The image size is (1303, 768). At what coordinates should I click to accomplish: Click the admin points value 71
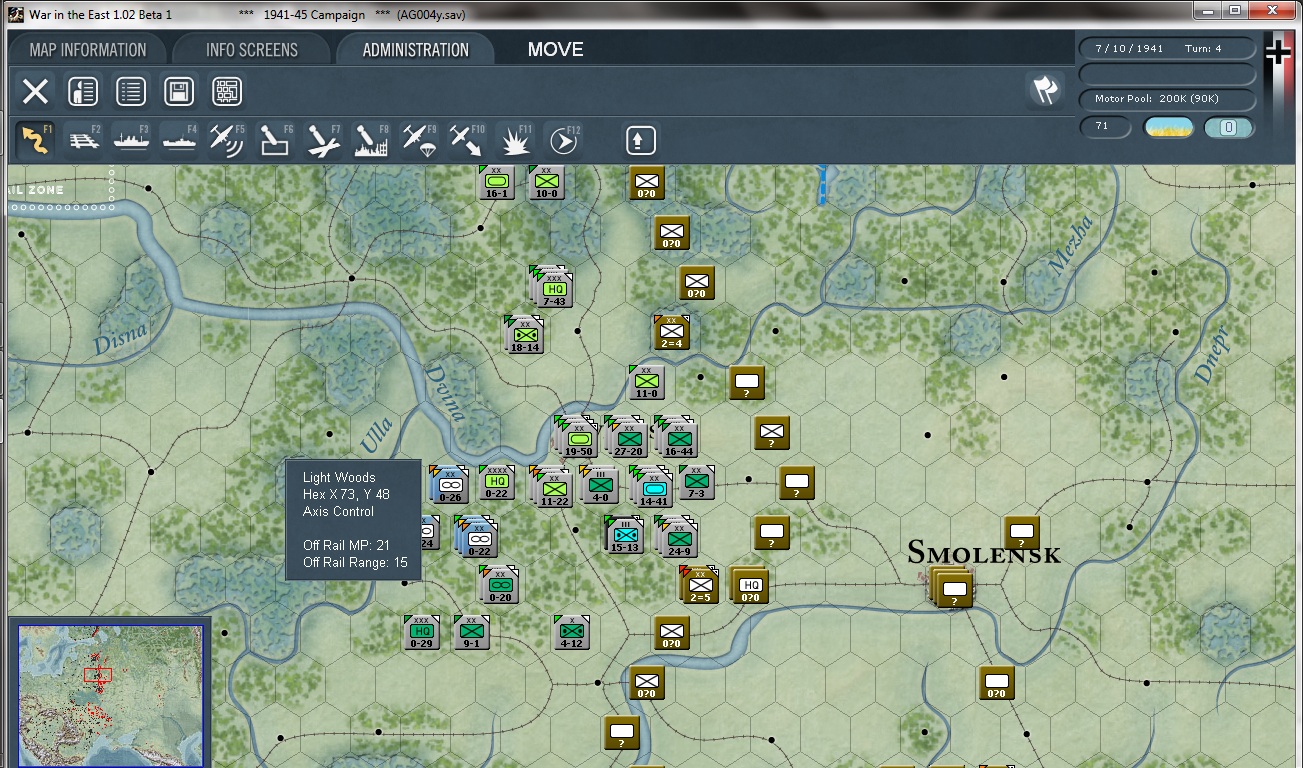[1105, 127]
